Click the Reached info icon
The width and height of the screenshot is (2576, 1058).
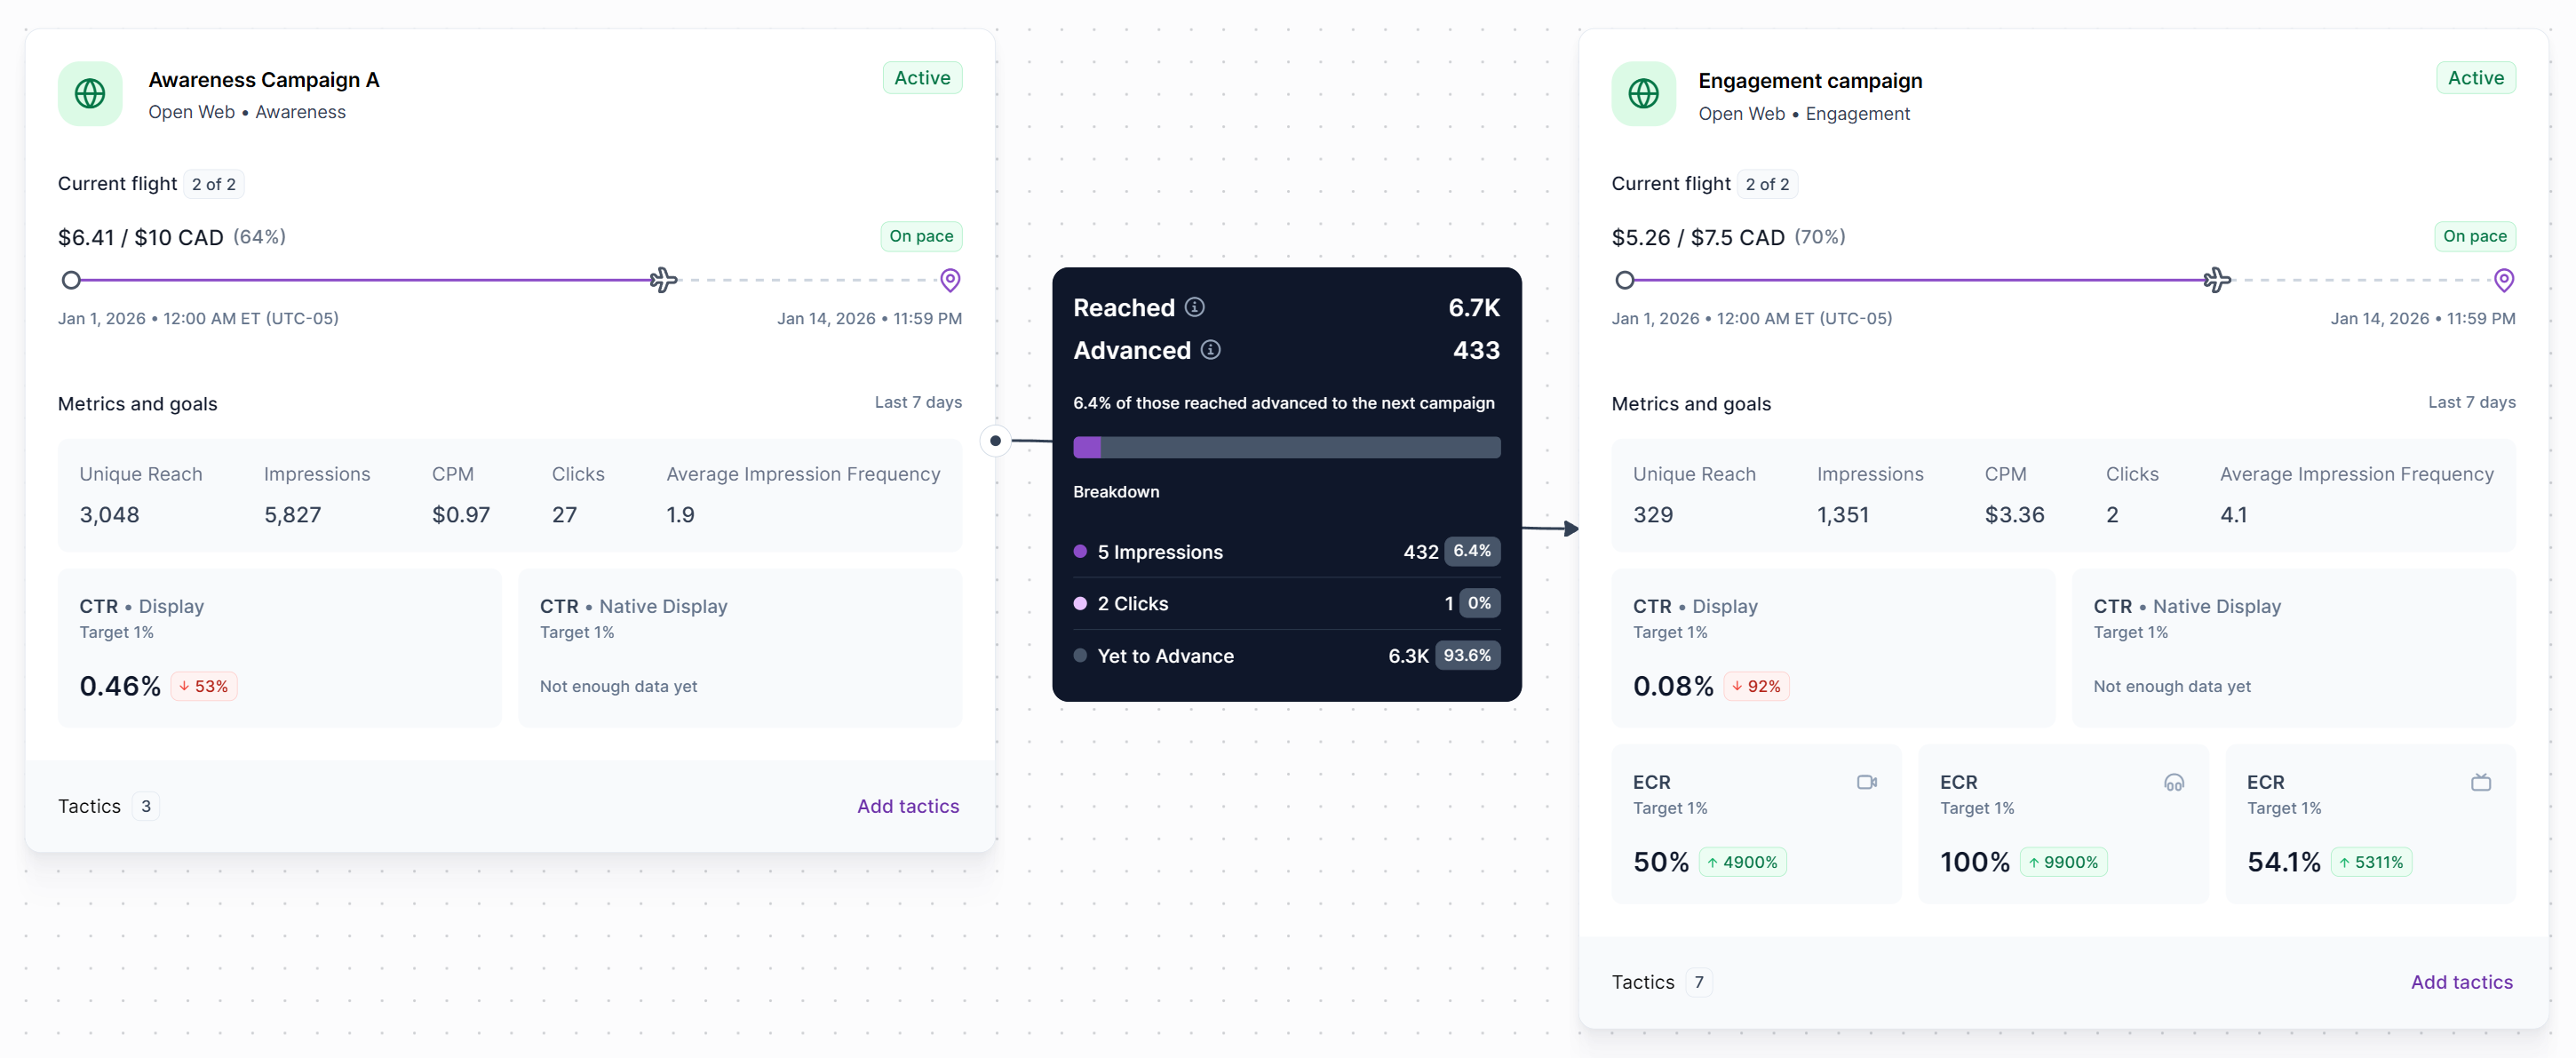(x=1194, y=307)
